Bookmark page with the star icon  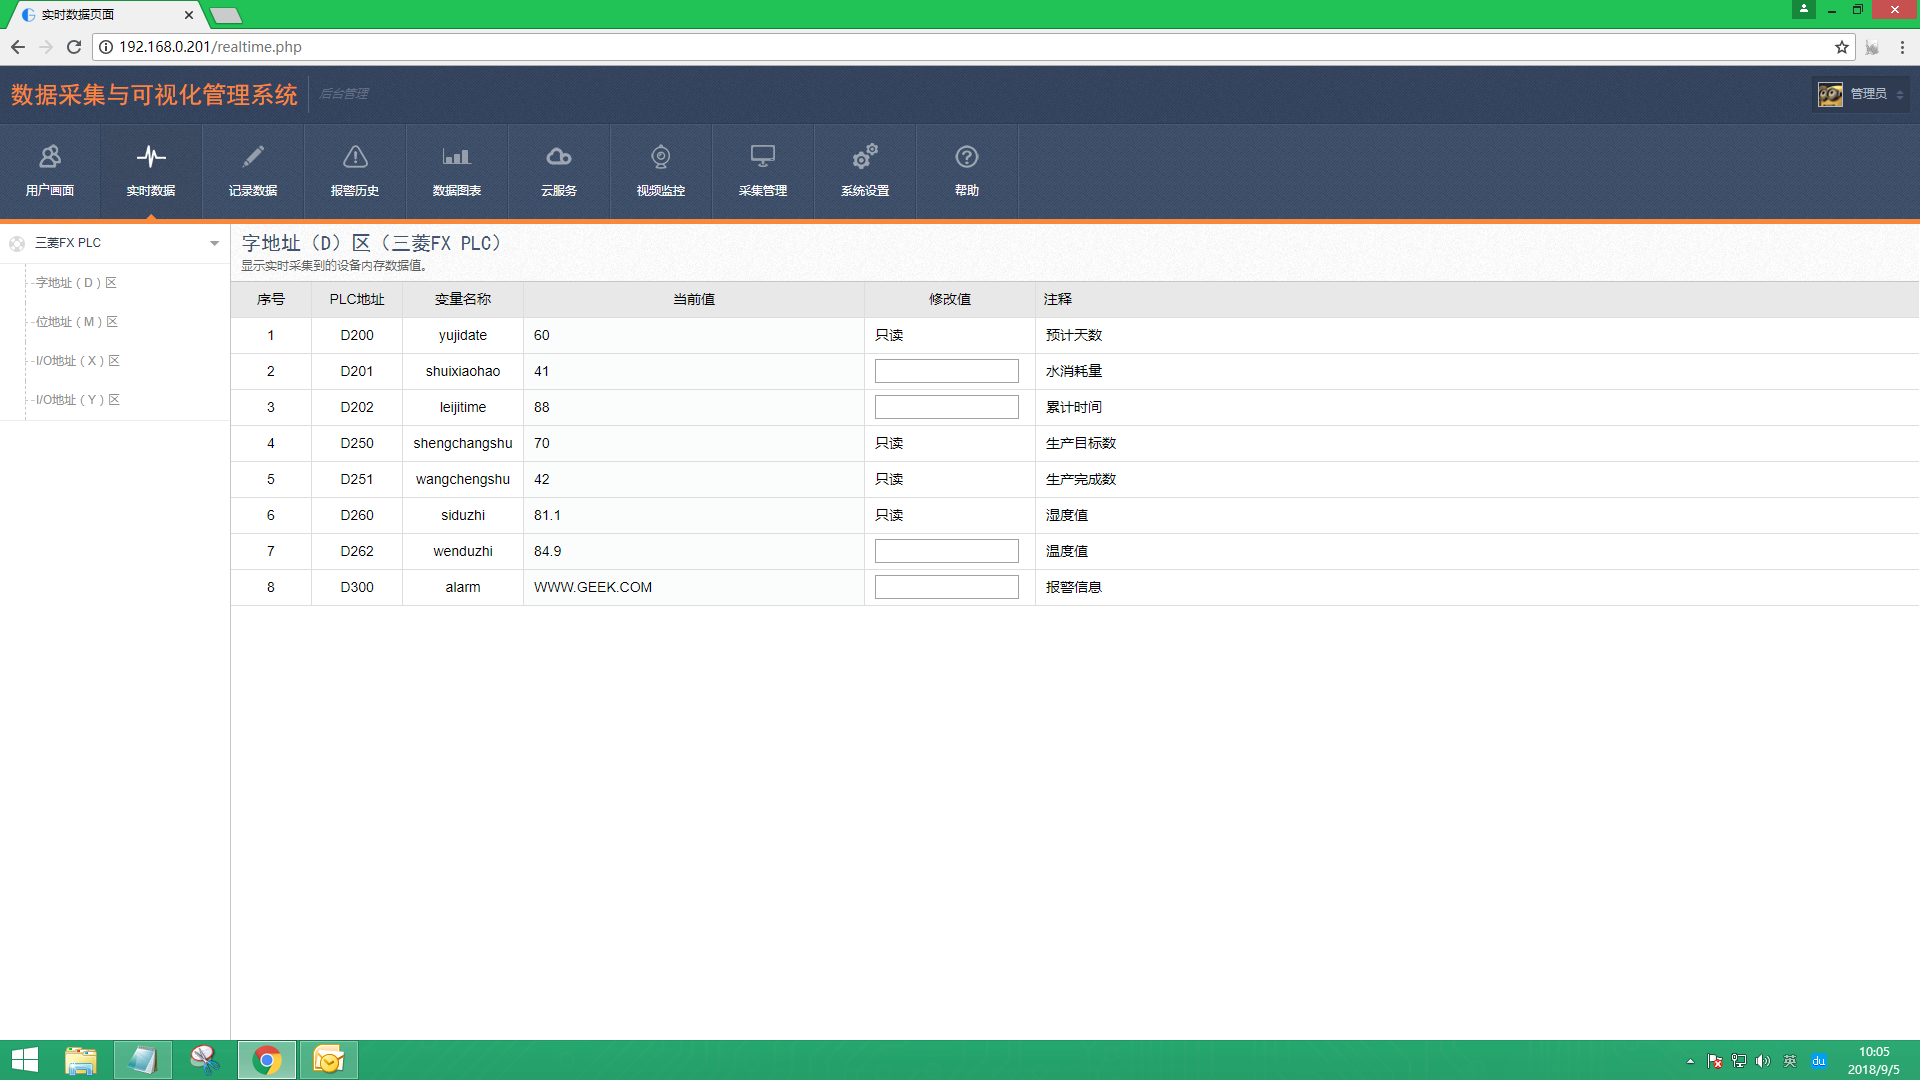coord(1841,47)
